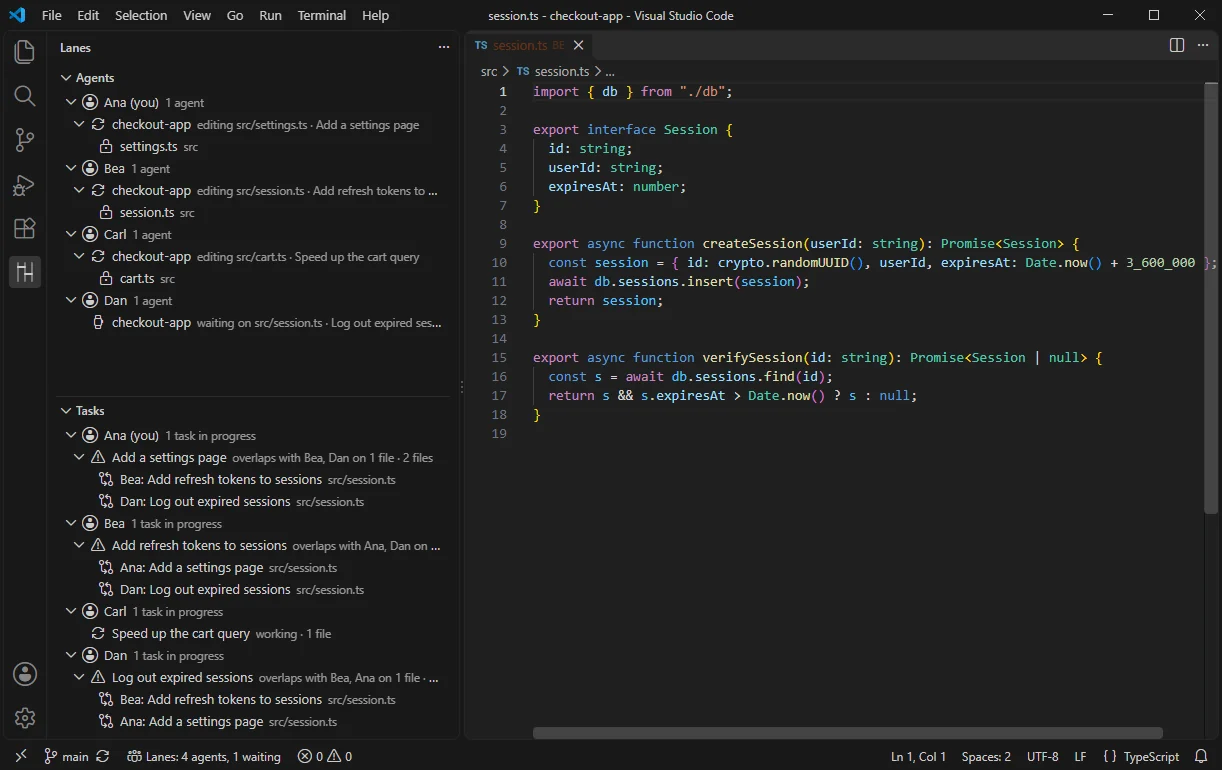The image size is (1222, 770).
Task: Collapse the Tasks section
Action: point(67,410)
